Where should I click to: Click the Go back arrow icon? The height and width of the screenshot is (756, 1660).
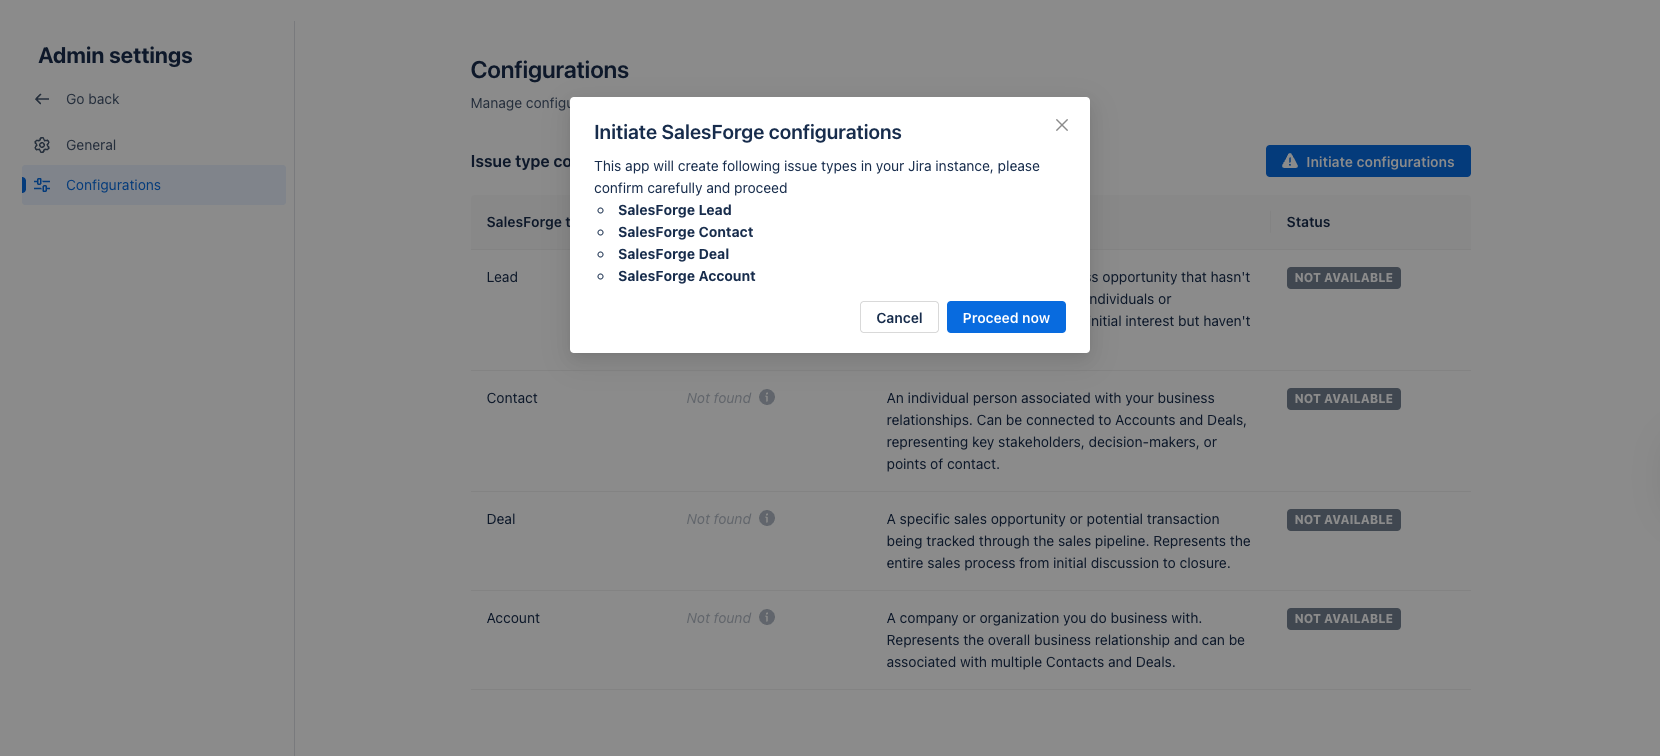42,99
